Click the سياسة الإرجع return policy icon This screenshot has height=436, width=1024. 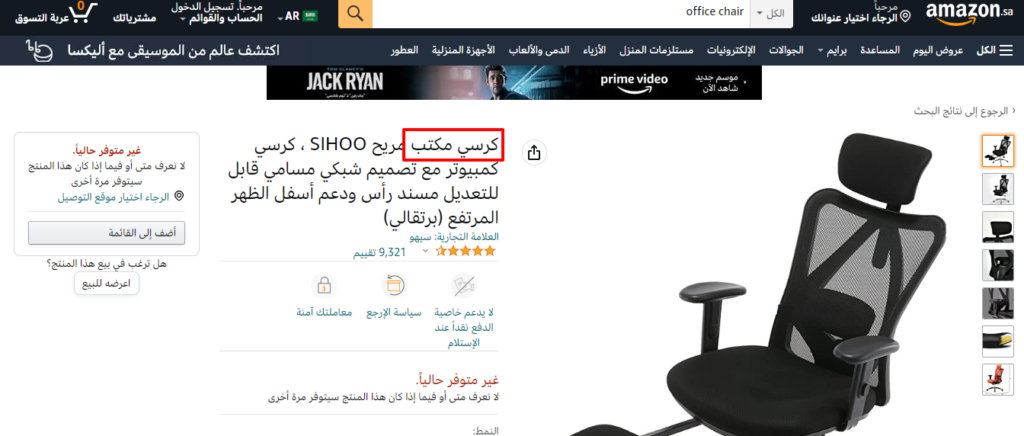point(393,285)
